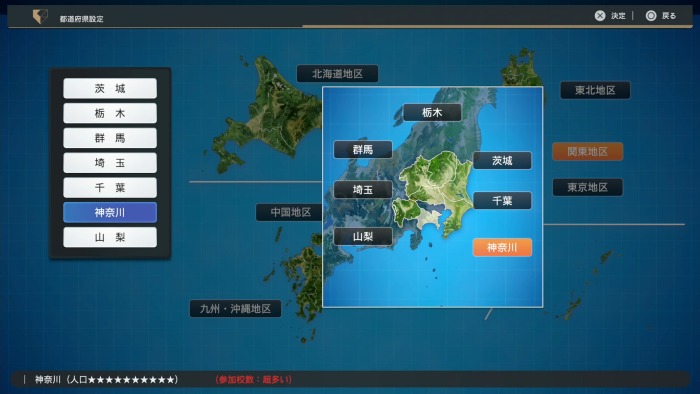700x394 pixels.
Task: Click the 埼玉 label on the Kanto map
Action: pos(363,190)
